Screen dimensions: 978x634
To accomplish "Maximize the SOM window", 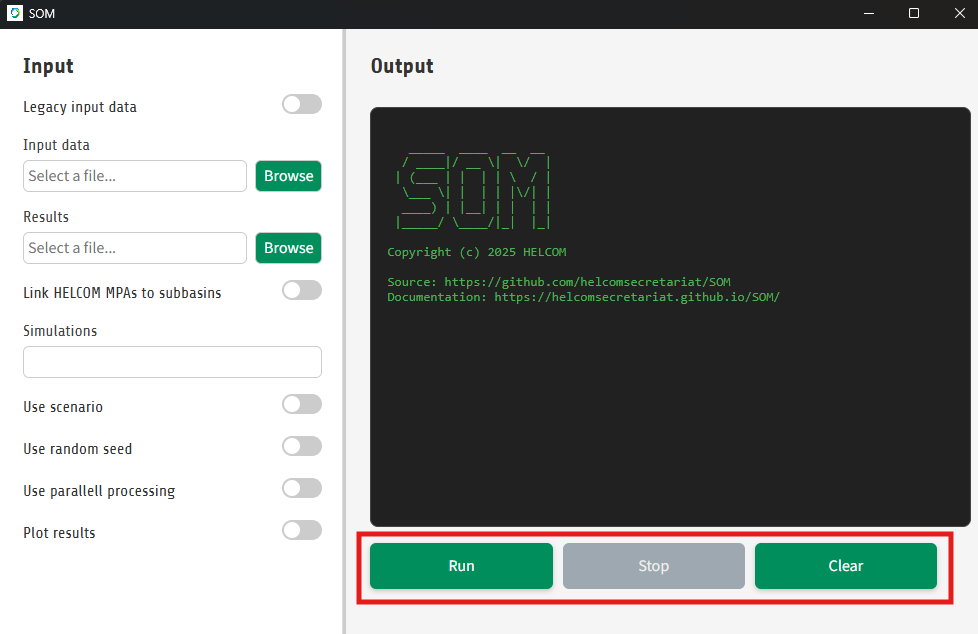I will coord(914,13).
